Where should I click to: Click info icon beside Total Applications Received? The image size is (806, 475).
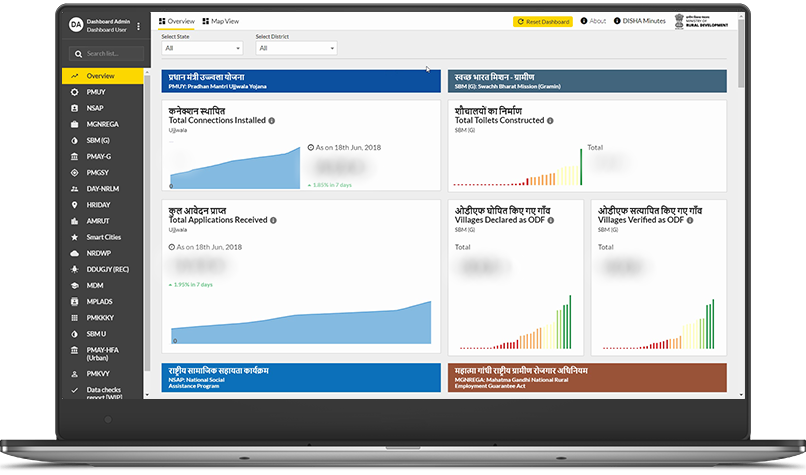(274, 220)
